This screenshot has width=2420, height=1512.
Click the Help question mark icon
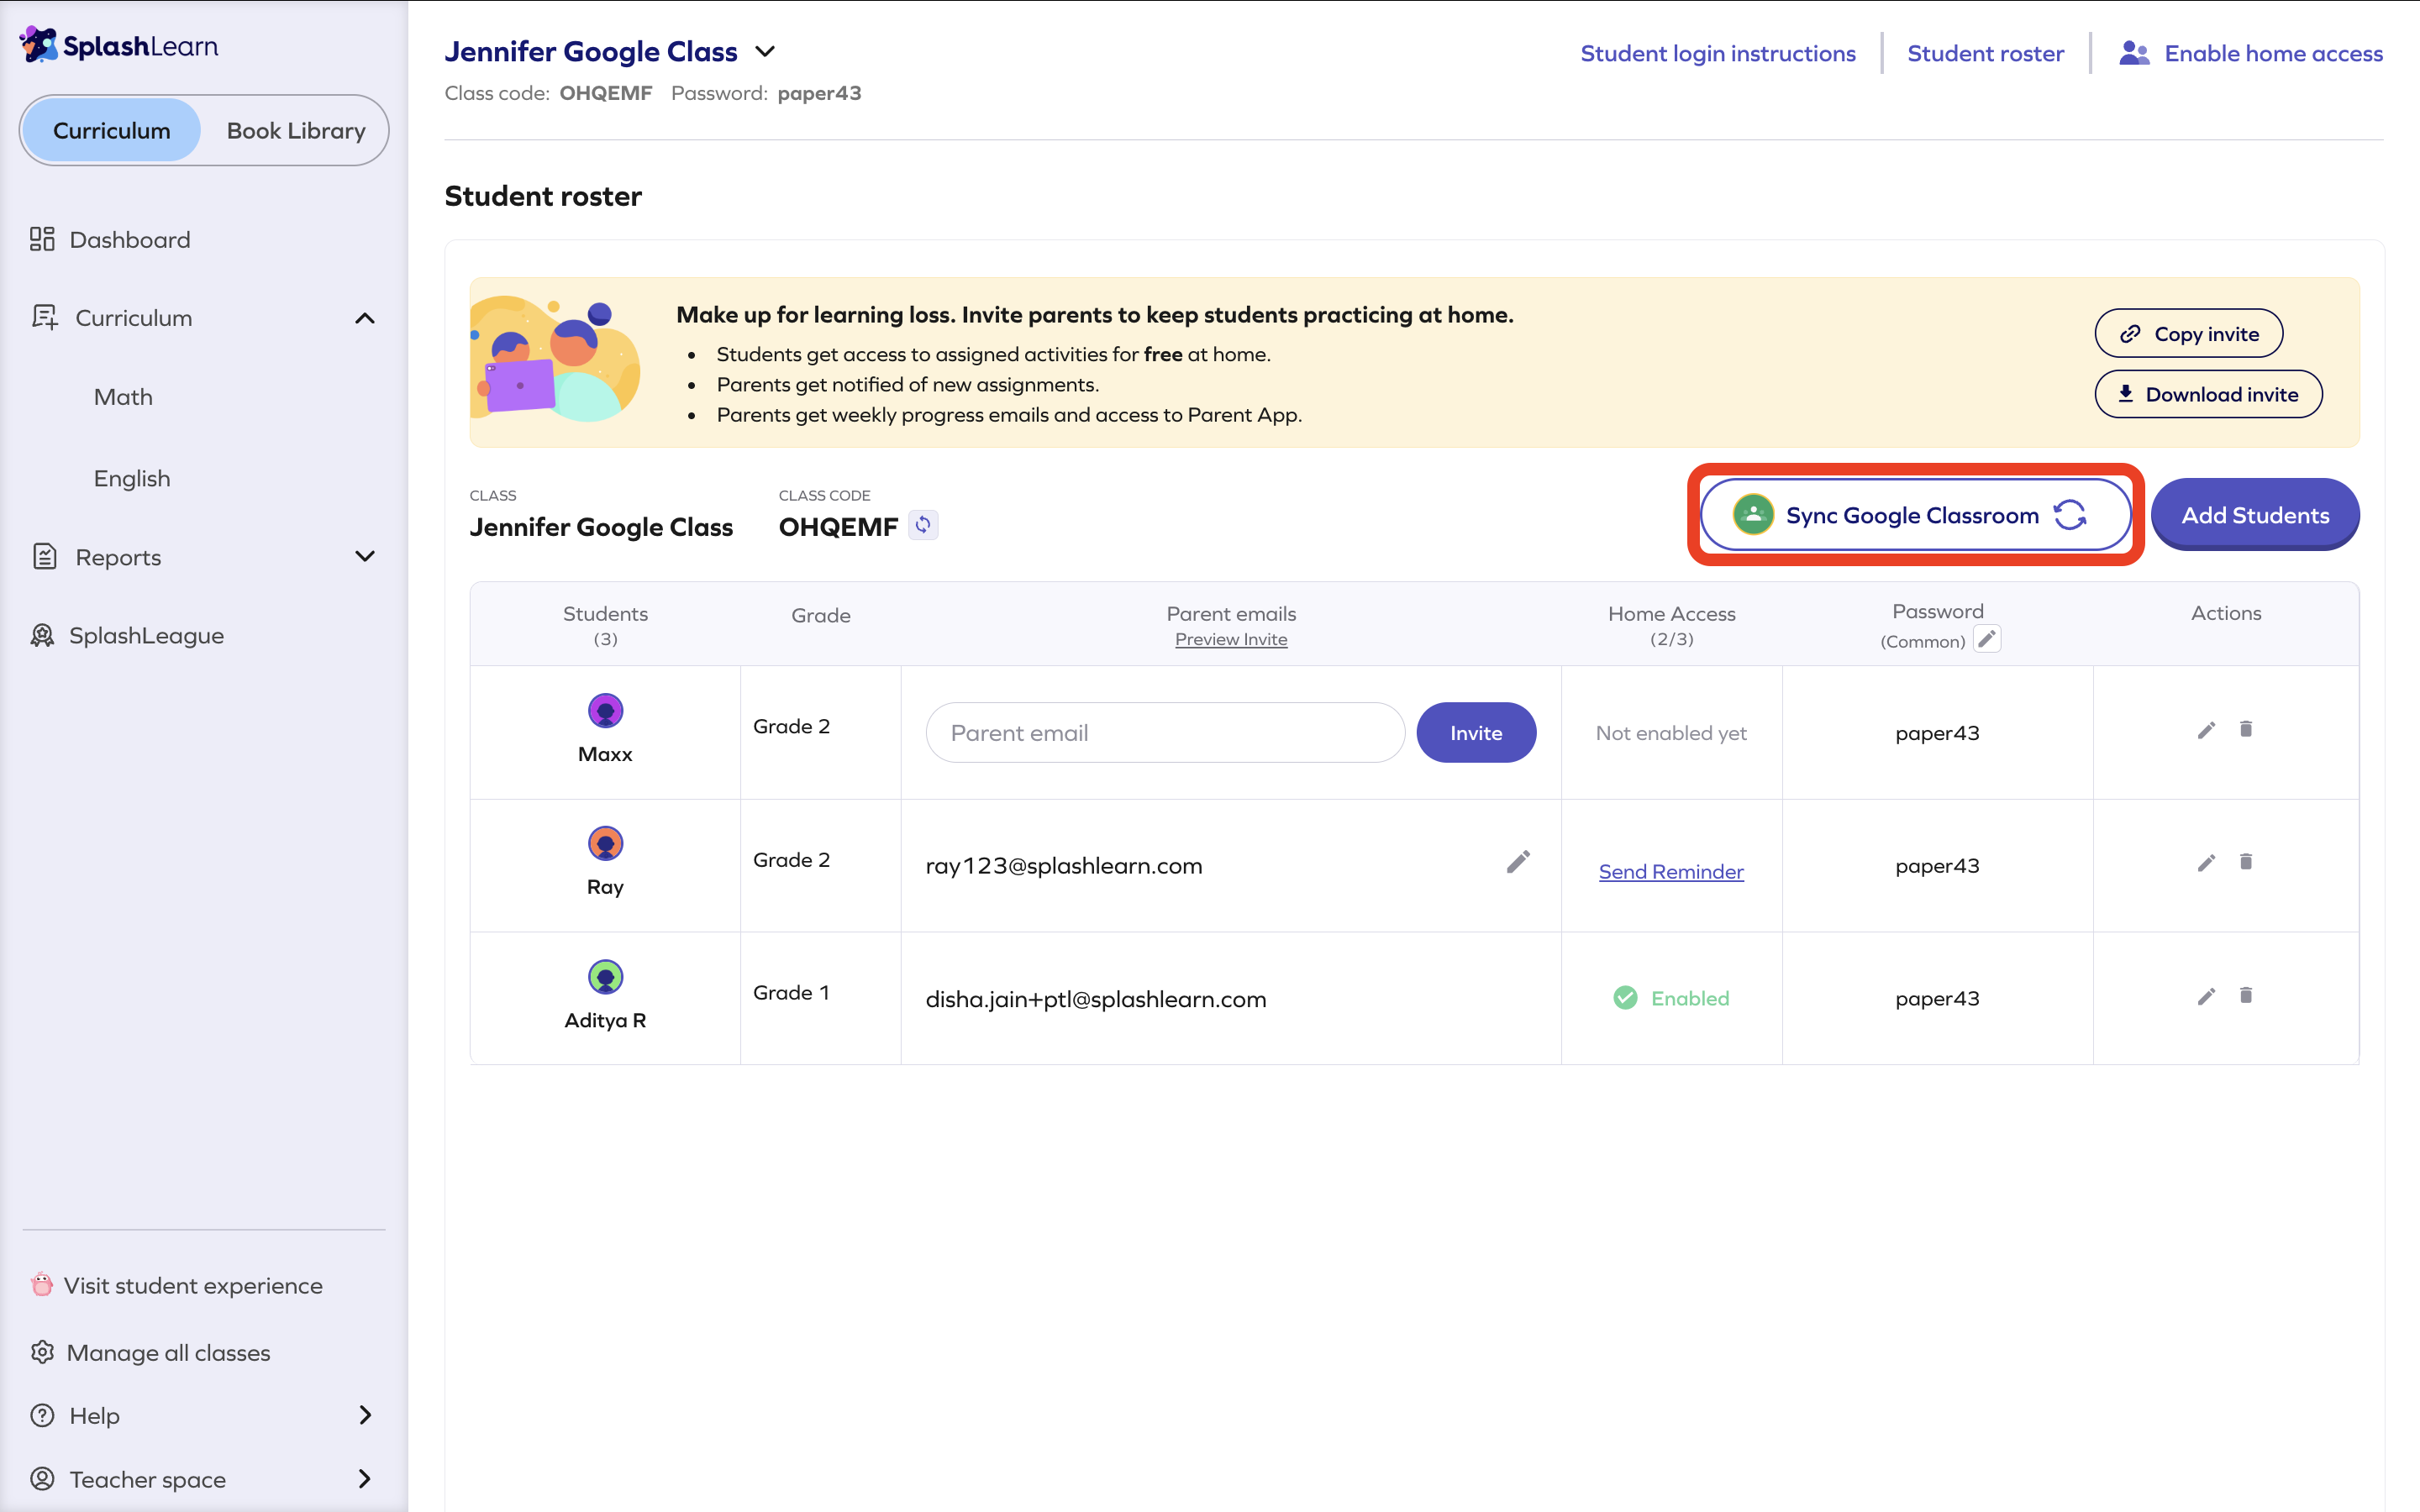pyautogui.click(x=42, y=1415)
